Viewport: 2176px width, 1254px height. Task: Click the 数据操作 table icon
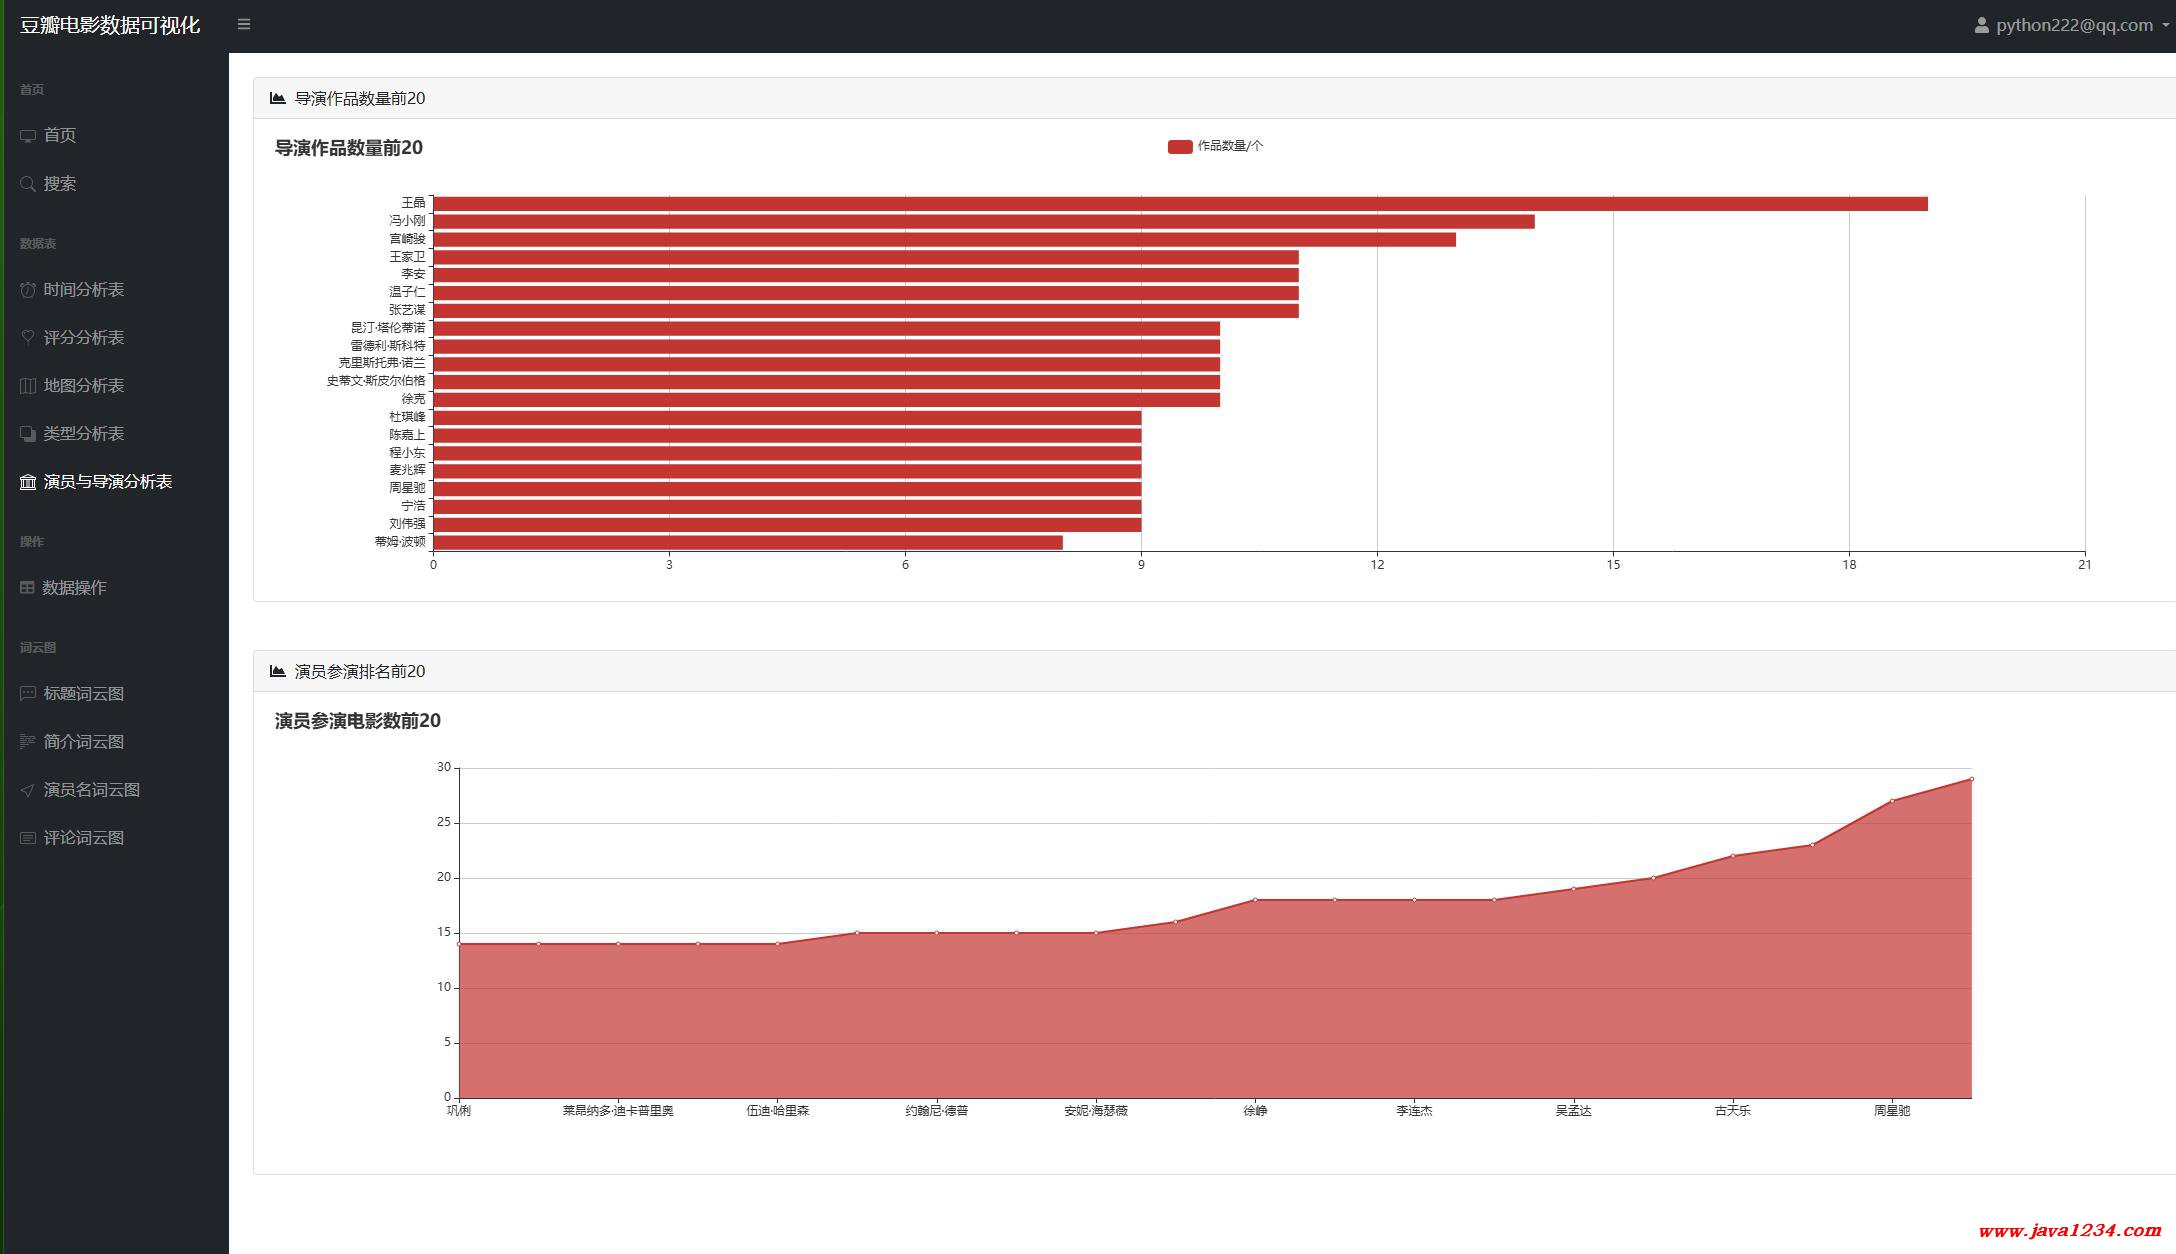pyautogui.click(x=27, y=588)
